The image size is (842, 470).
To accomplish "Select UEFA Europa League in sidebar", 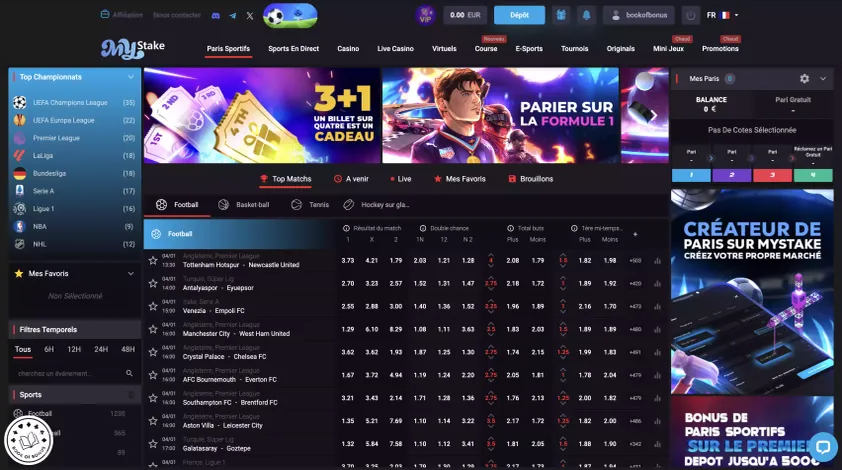I will tap(74, 120).
